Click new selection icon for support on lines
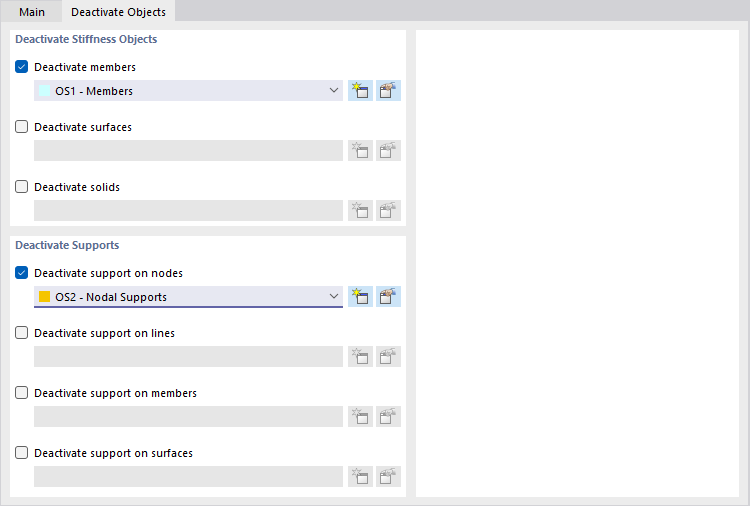Screen dimensions: 750x506 pyautogui.click(x=360, y=357)
